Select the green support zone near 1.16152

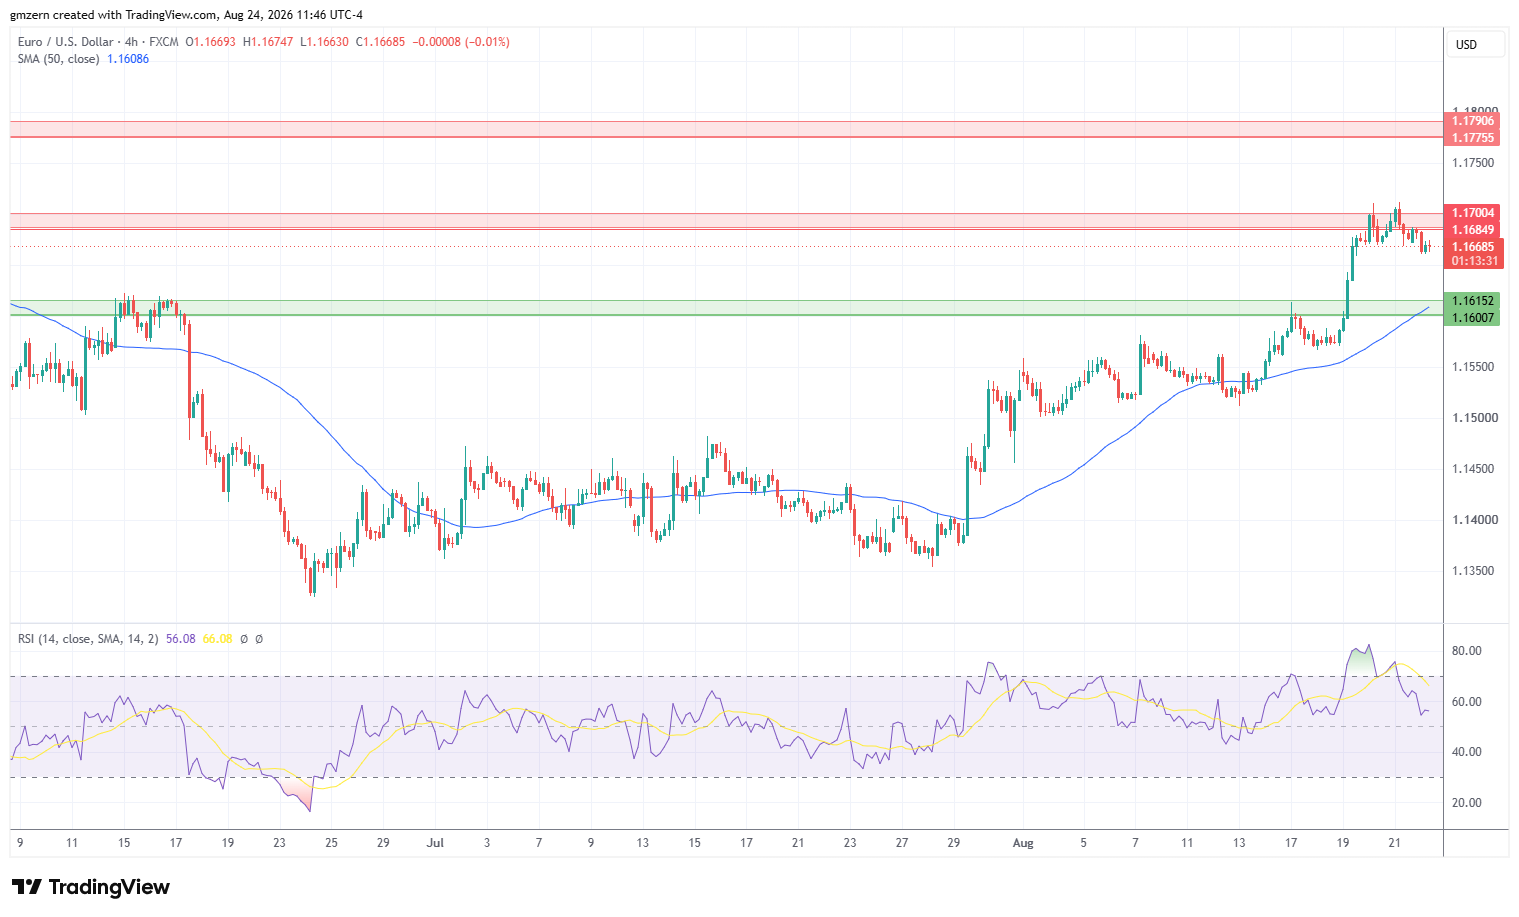tap(727, 308)
